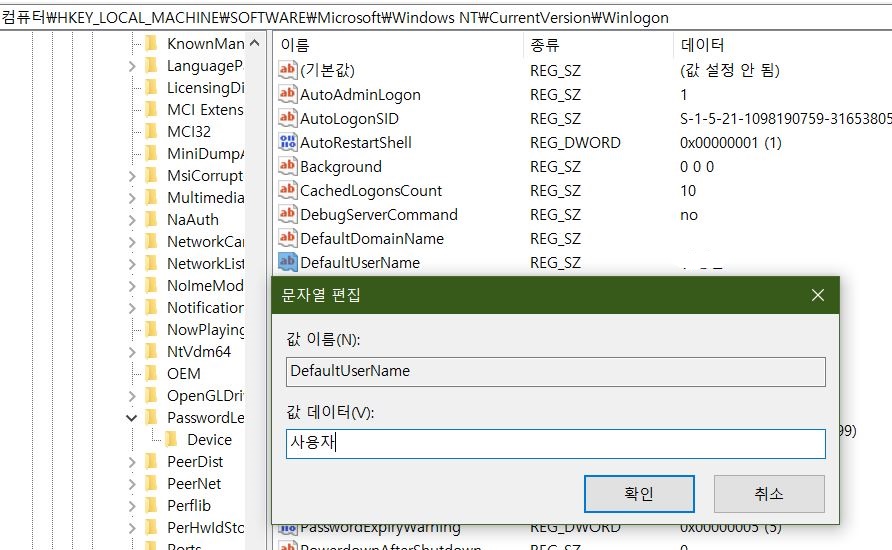Click the CachedLogonsCount data 10

point(688,191)
